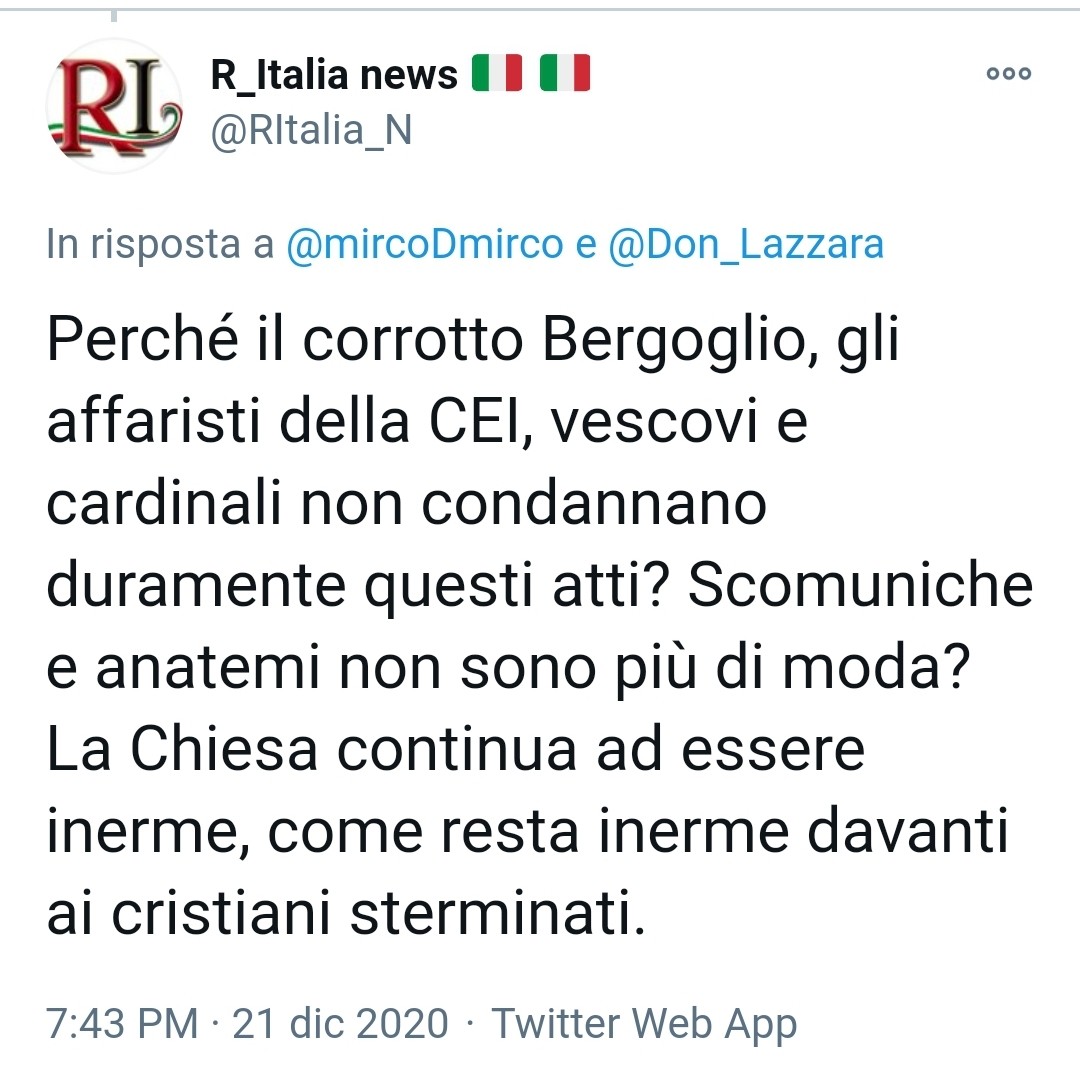This screenshot has width=1080, height=1092.
Task: Click the 7:43 PM timestamp
Action: [x=123, y=1023]
